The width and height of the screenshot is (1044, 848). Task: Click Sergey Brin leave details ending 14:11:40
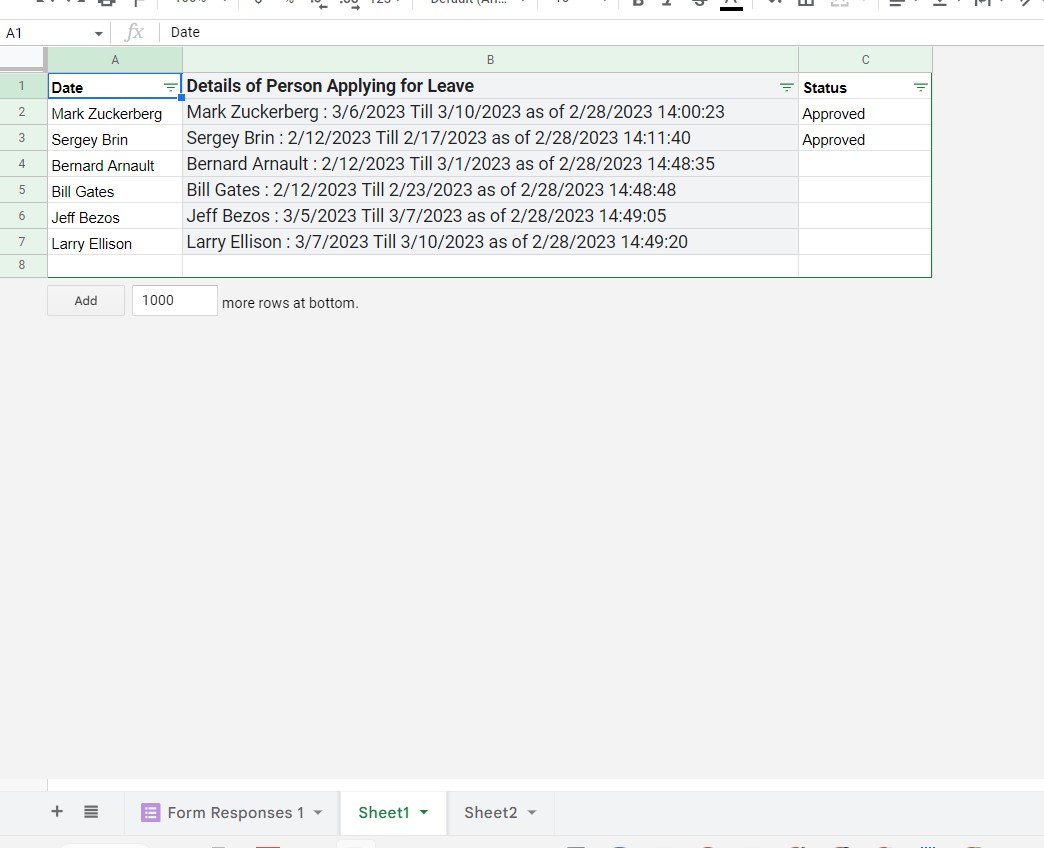[490, 138]
